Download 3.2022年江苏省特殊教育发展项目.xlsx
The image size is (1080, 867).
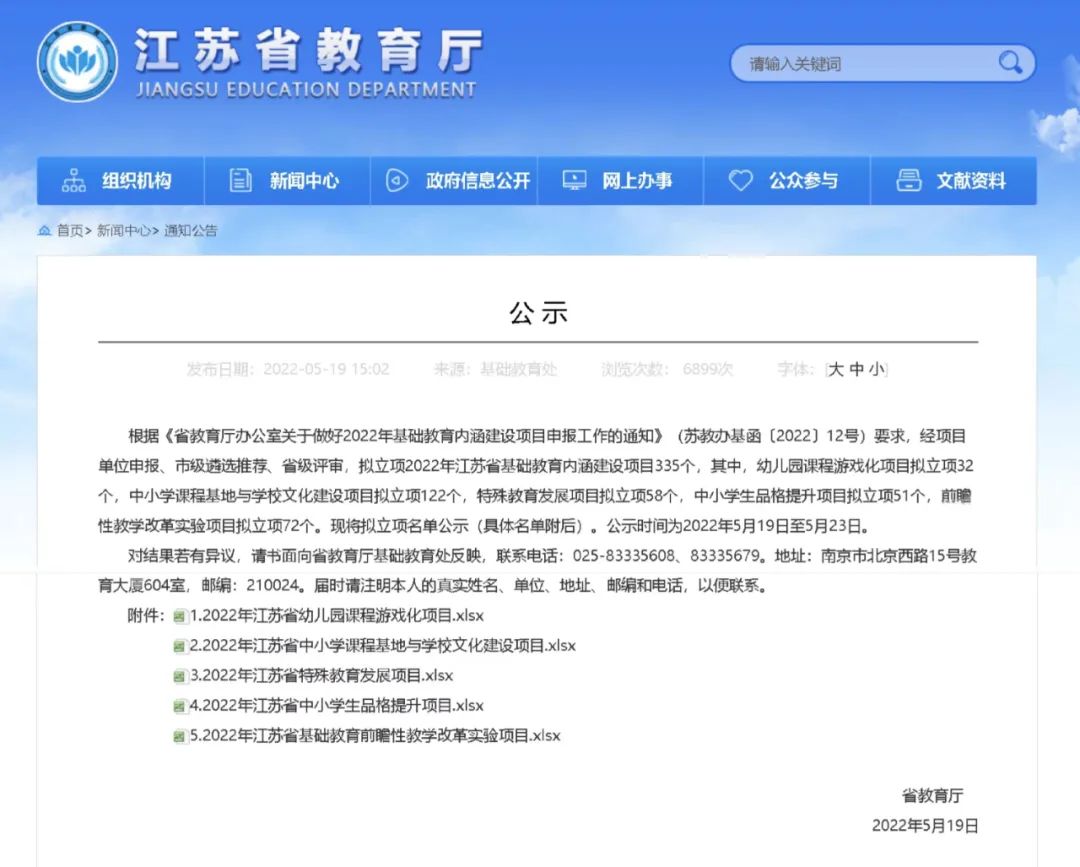click(x=322, y=676)
